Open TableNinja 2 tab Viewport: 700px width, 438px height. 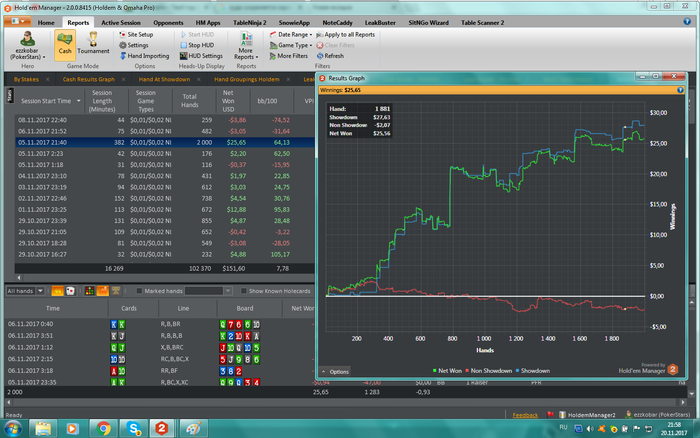pyautogui.click(x=250, y=22)
